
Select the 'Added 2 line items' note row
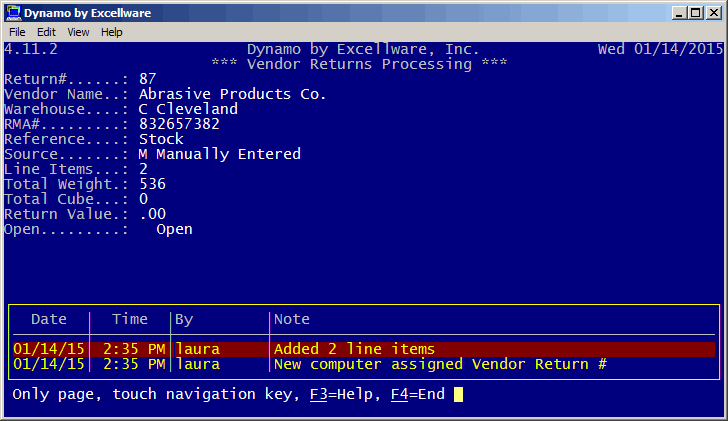(364, 349)
